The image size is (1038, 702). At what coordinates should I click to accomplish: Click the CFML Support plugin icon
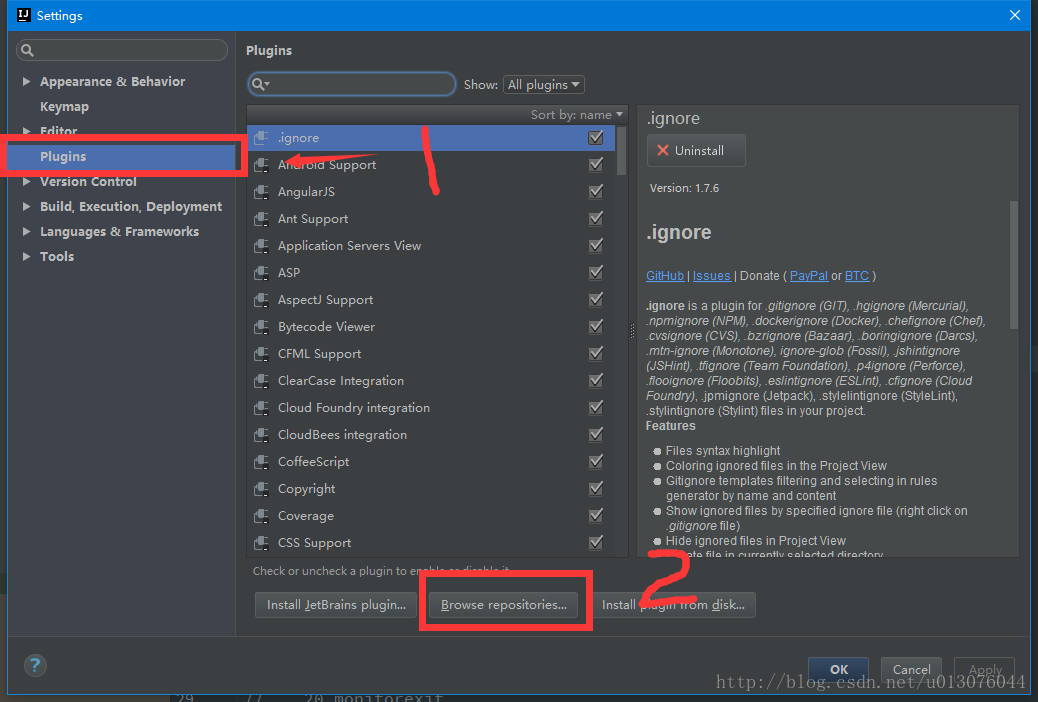pos(261,354)
